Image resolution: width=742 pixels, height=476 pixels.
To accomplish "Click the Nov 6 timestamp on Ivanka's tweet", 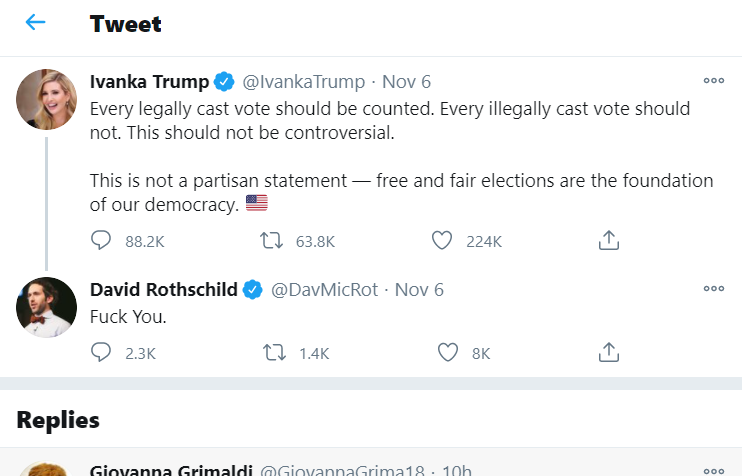I will (407, 82).
